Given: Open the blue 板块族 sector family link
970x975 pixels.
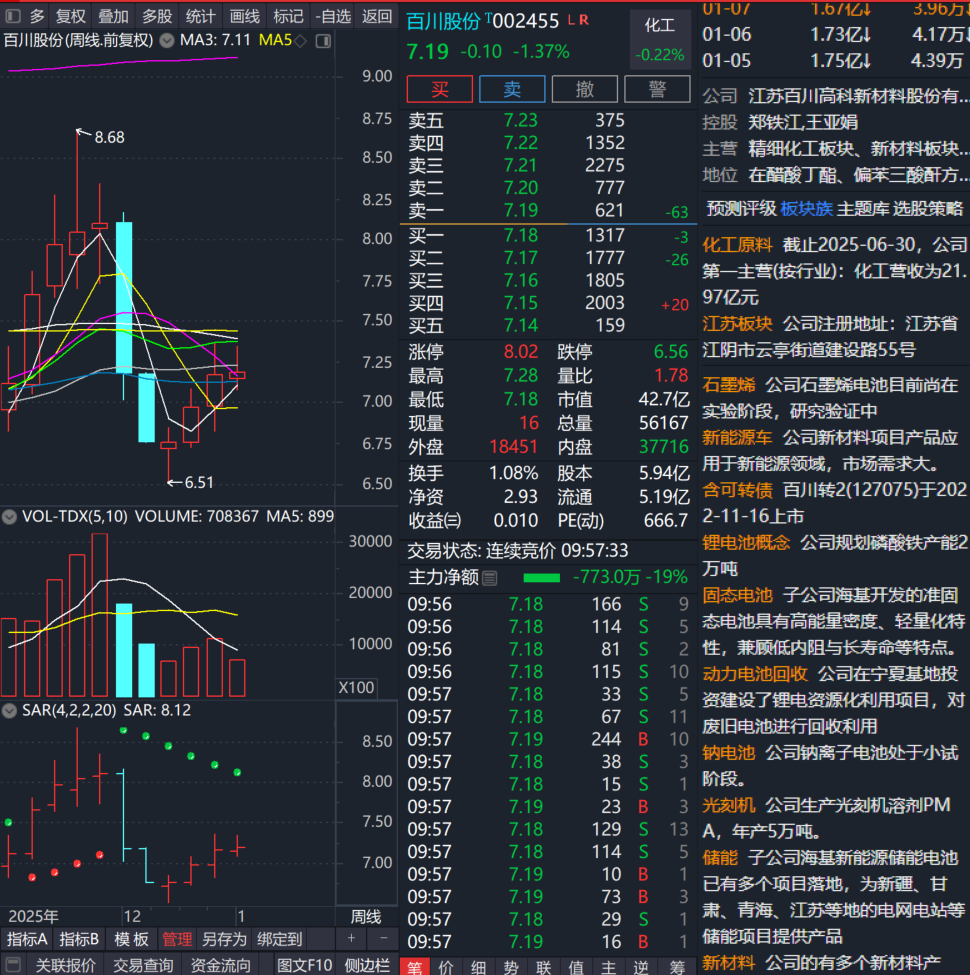Looking at the screenshot, I should click(x=806, y=208).
